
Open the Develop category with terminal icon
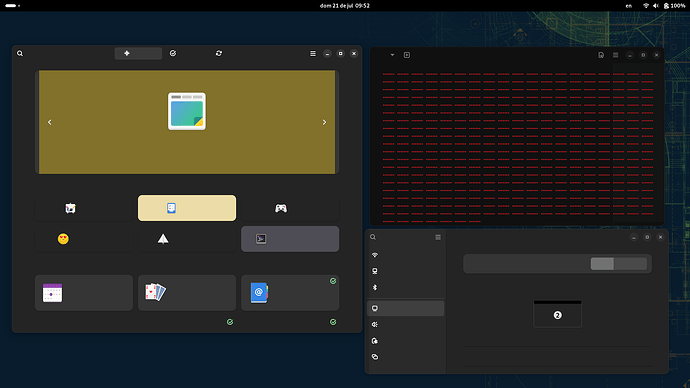[x=290, y=239]
